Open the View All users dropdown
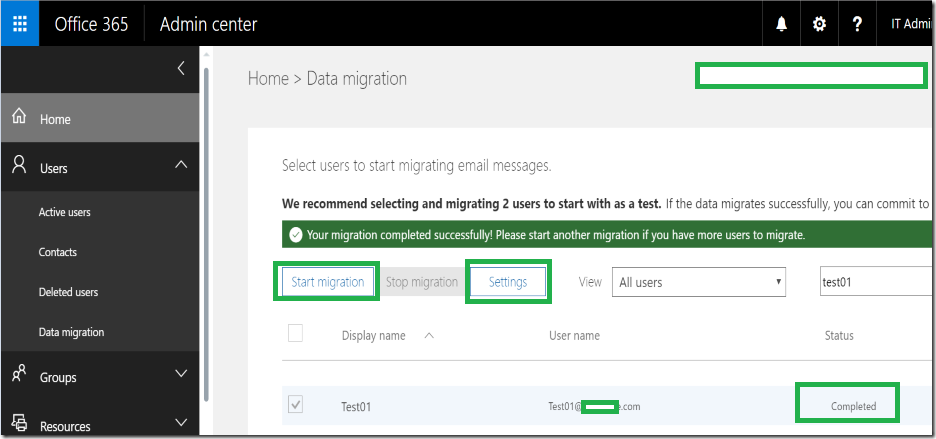This screenshot has width=936, height=439. tap(699, 283)
